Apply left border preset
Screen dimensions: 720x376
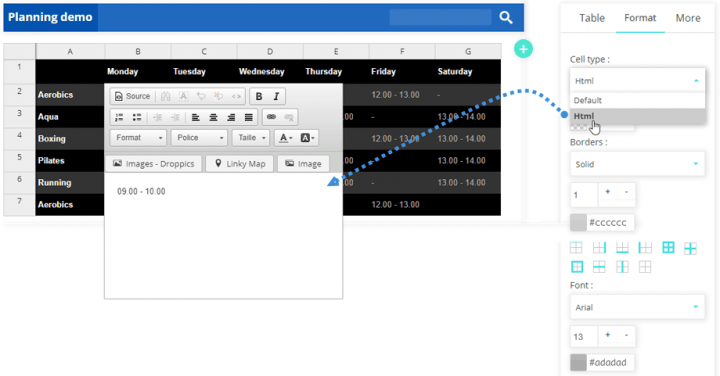(x=645, y=248)
